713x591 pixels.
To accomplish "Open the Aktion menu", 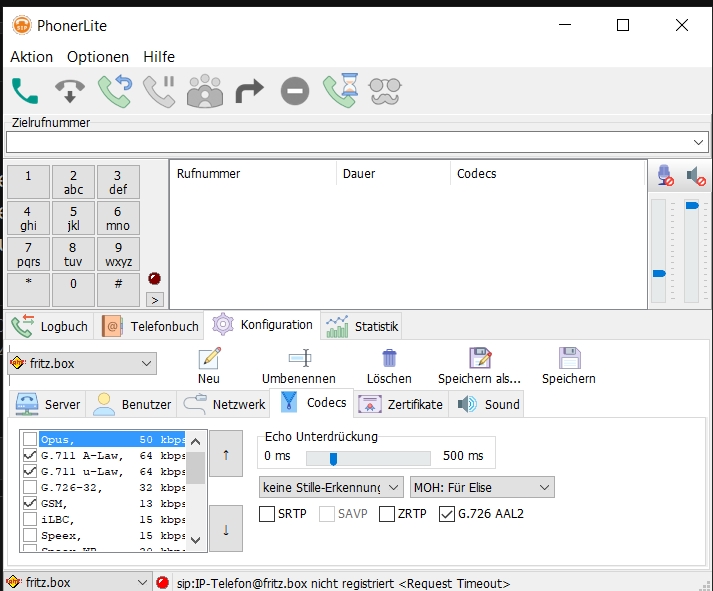I will (31, 57).
